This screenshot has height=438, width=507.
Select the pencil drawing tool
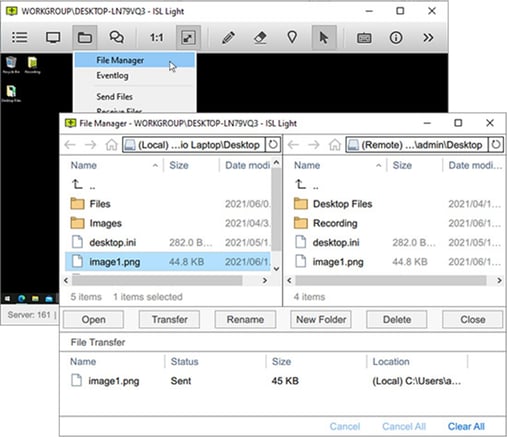(x=228, y=37)
